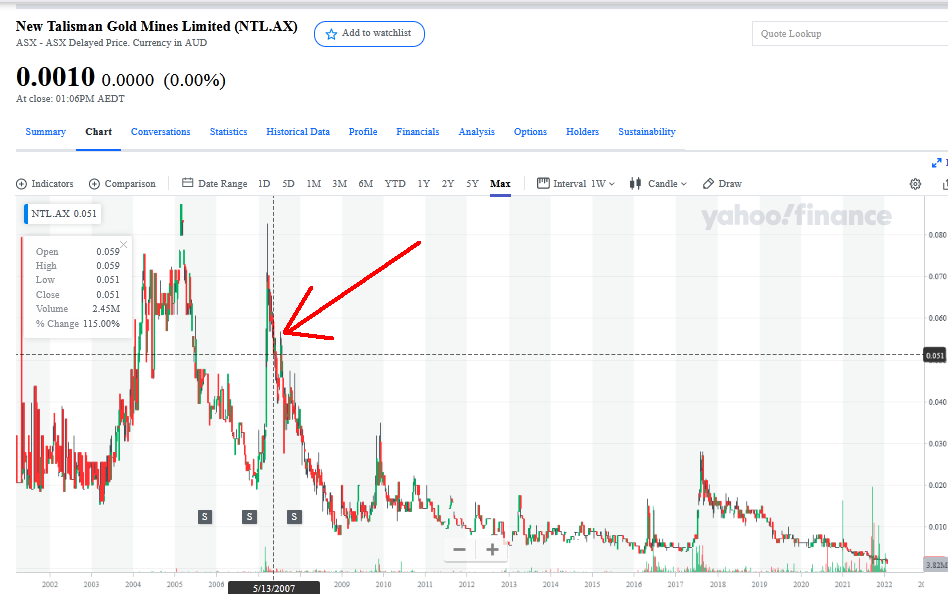This screenshot has width=948, height=594.
Task: Click the company title New Talisman Gold Mines
Action: pos(157,27)
